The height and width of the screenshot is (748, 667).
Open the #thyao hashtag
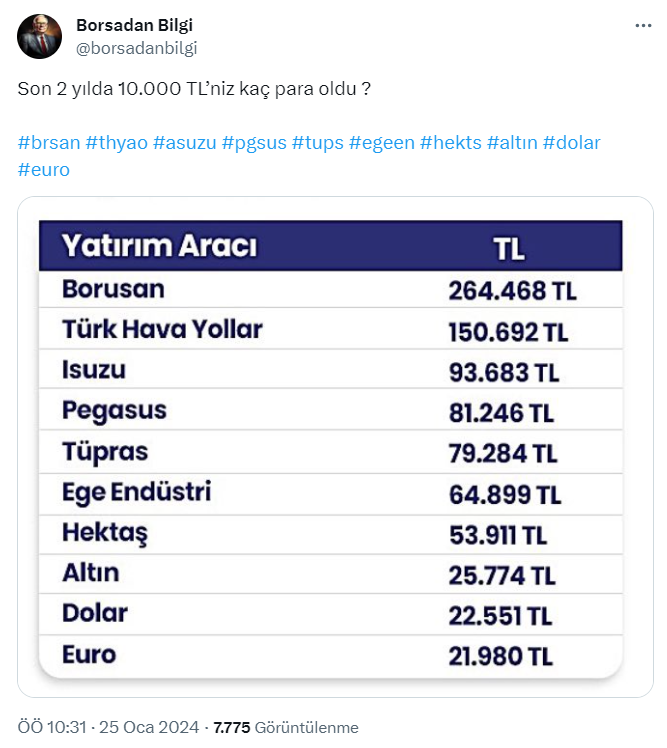[x=116, y=143]
